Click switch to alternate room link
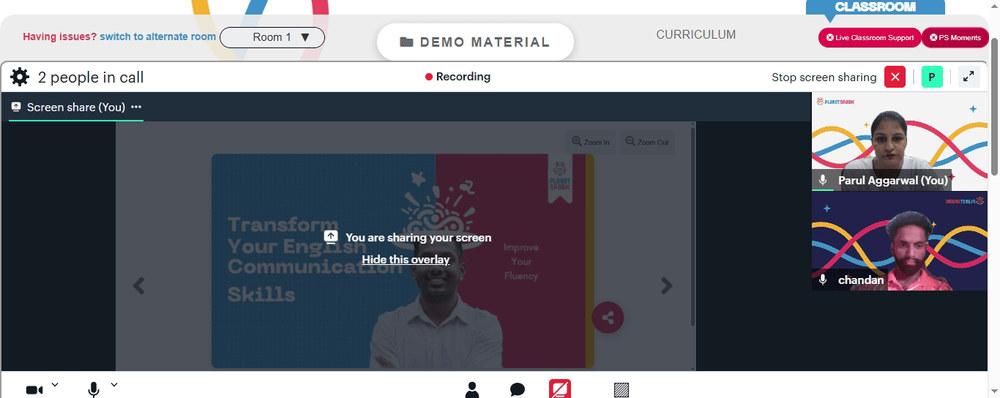The width and height of the screenshot is (1000, 398). [x=158, y=37]
